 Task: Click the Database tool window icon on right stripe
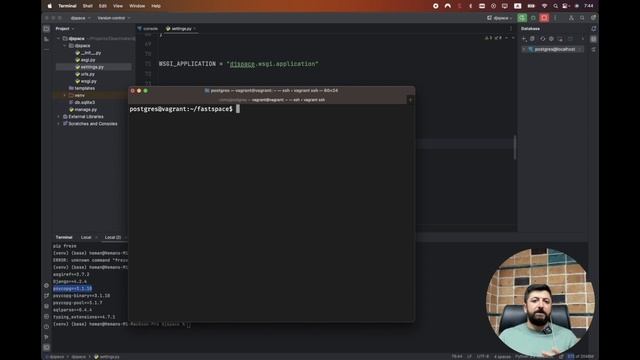593,39
